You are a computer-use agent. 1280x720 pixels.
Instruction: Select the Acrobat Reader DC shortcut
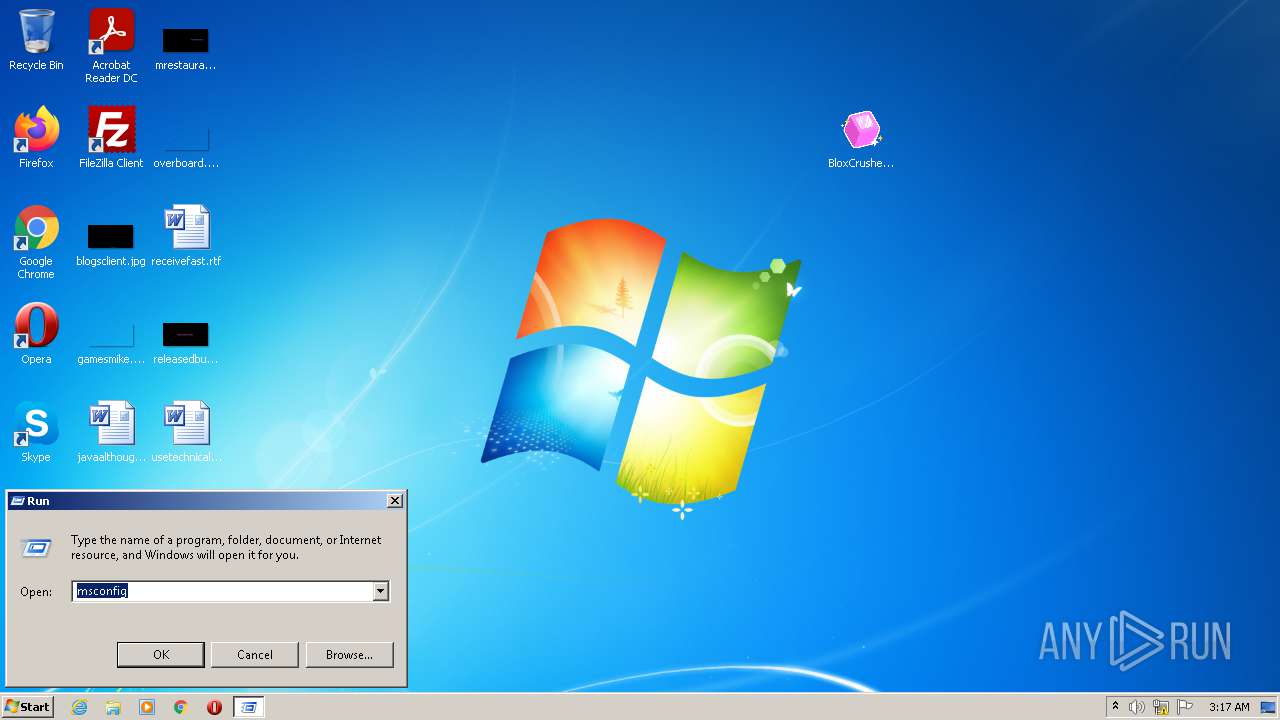tap(111, 45)
